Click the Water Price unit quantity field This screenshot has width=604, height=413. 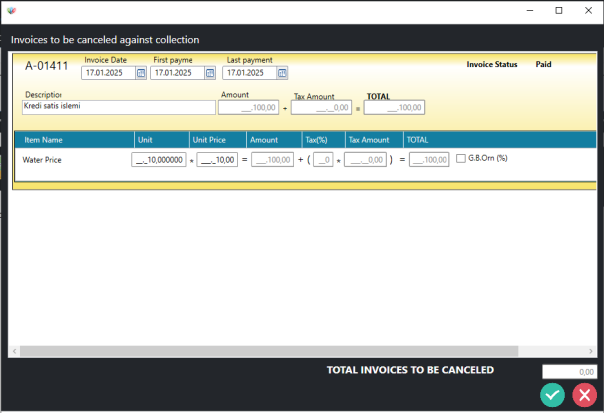coord(159,159)
